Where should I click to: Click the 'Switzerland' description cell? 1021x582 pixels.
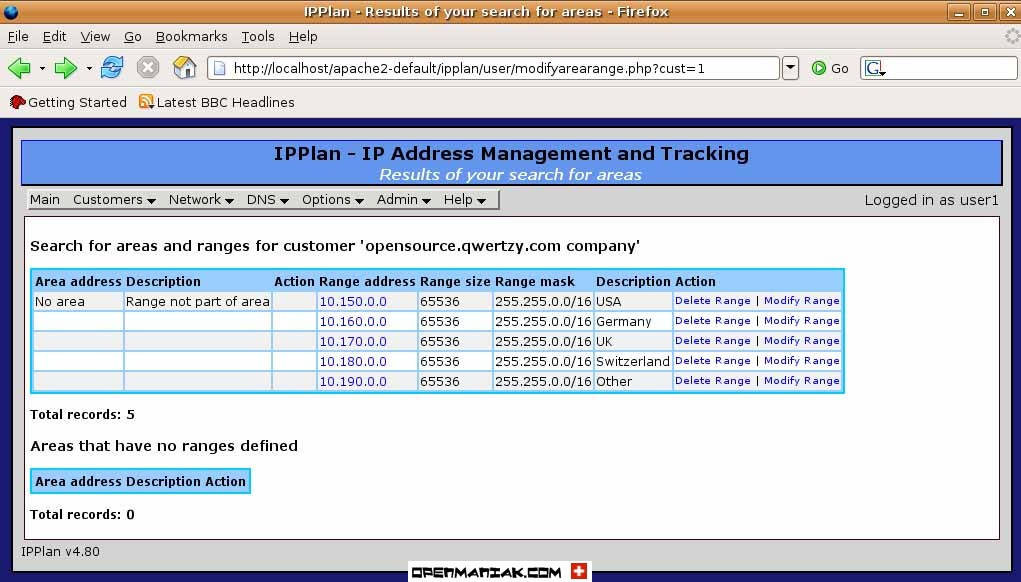pyautogui.click(x=633, y=361)
